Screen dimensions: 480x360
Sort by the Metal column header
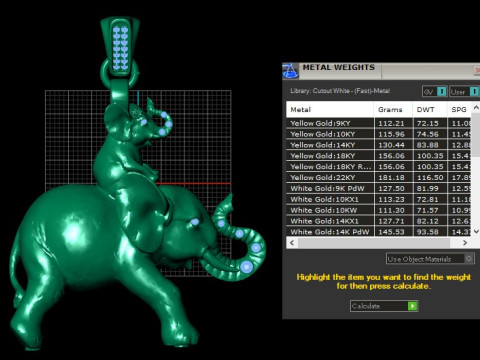(x=330, y=109)
